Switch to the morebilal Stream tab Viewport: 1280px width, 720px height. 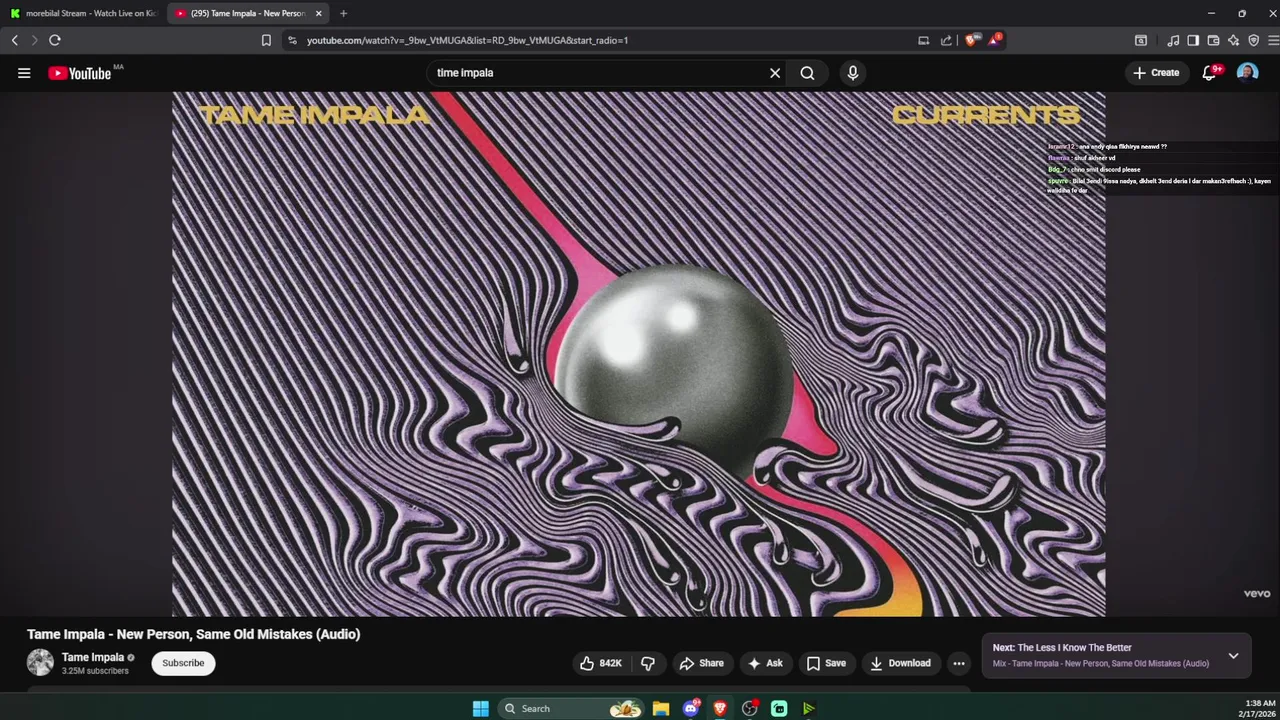[82, 13]
